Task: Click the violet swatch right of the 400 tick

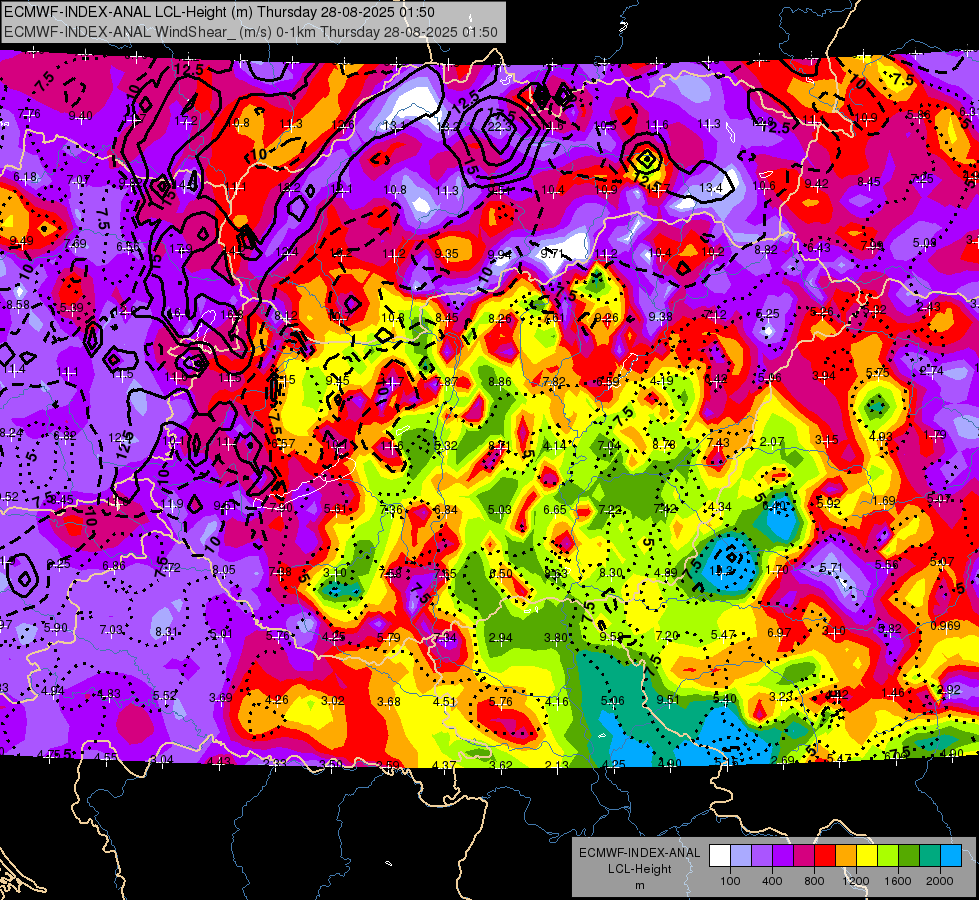Action: click(x=783, y=856)
